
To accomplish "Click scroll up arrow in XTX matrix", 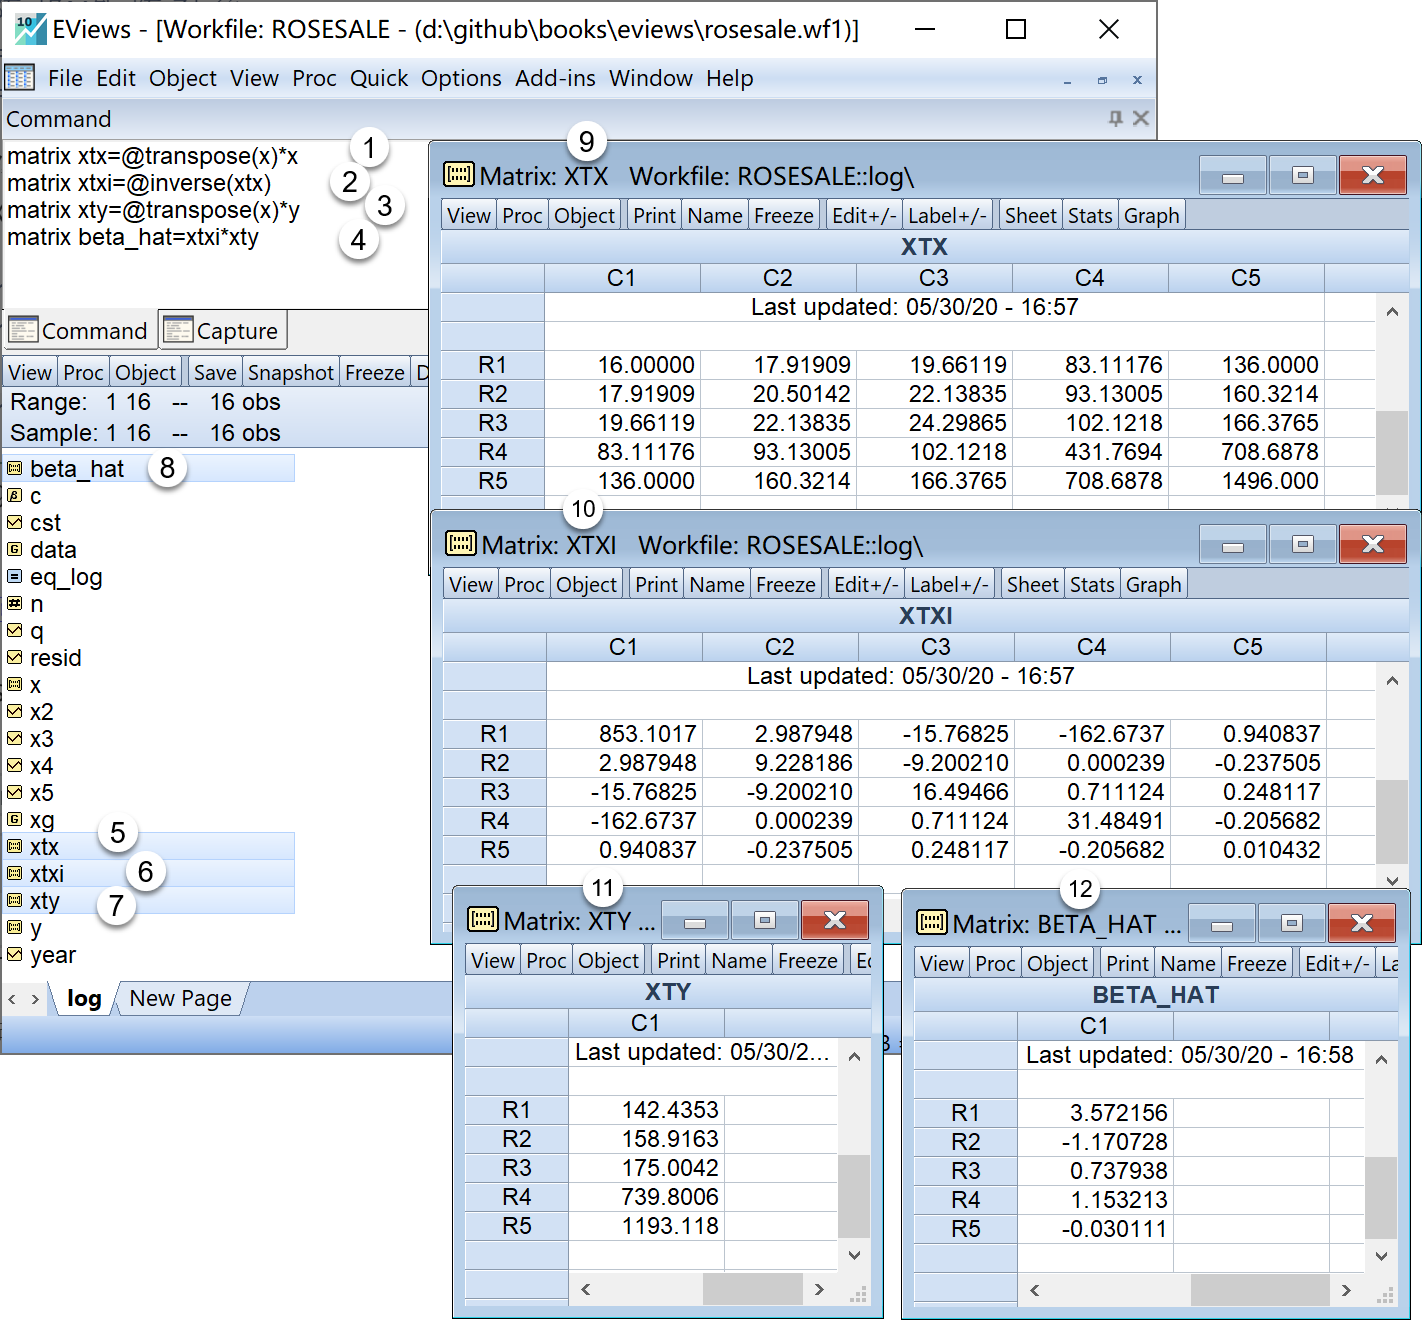I will pyautogui.click(x=1391, y=312).
